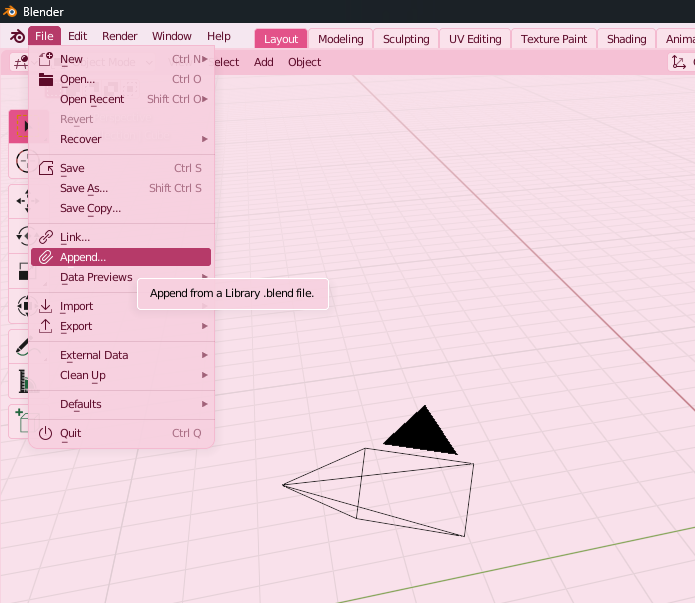Choose Link... in File menu
The height and width of the screenshot is (603, 695).
[x=121, y=237]
